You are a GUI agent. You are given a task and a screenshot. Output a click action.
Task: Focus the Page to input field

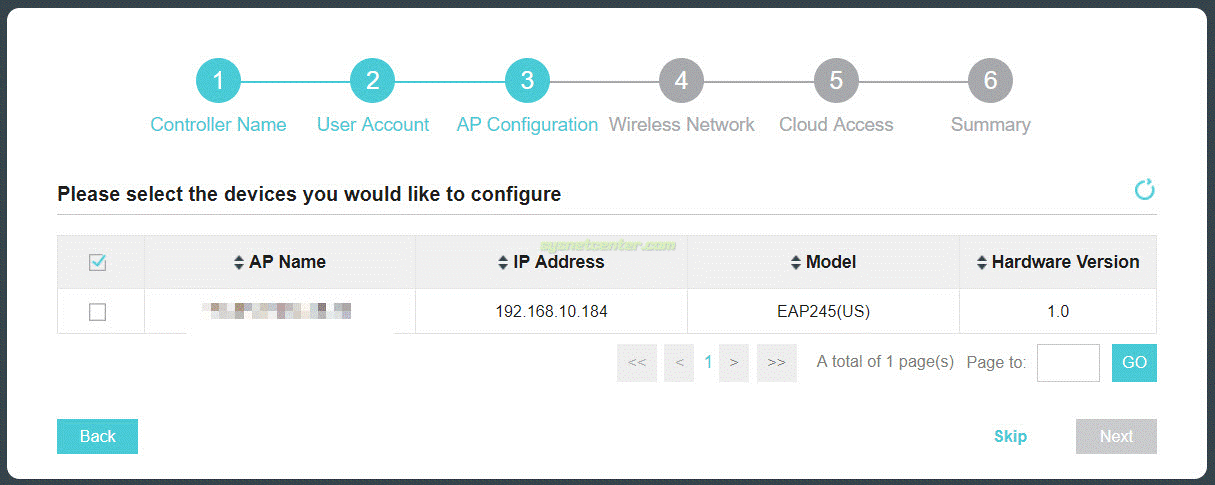(x=1068, y=363)
